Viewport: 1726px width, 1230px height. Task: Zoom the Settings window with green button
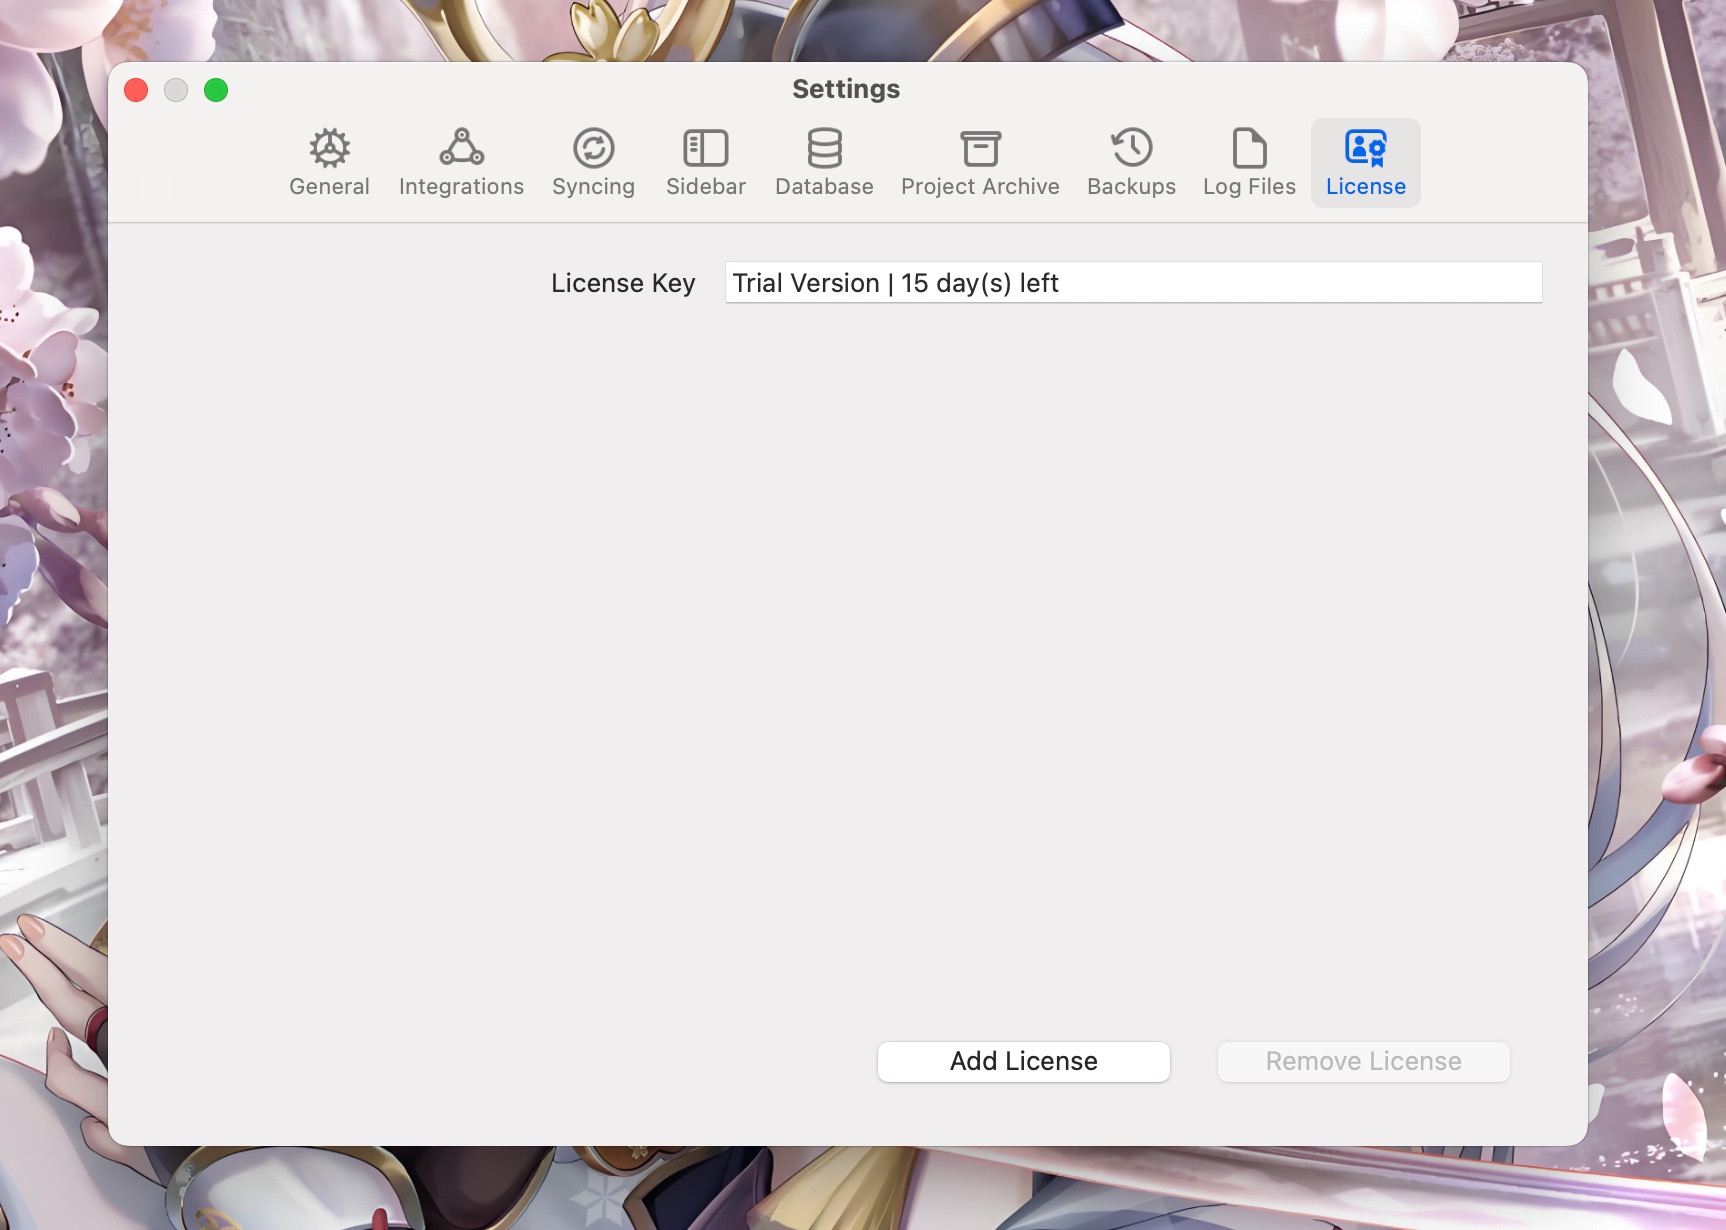click(x=216, y=90)
